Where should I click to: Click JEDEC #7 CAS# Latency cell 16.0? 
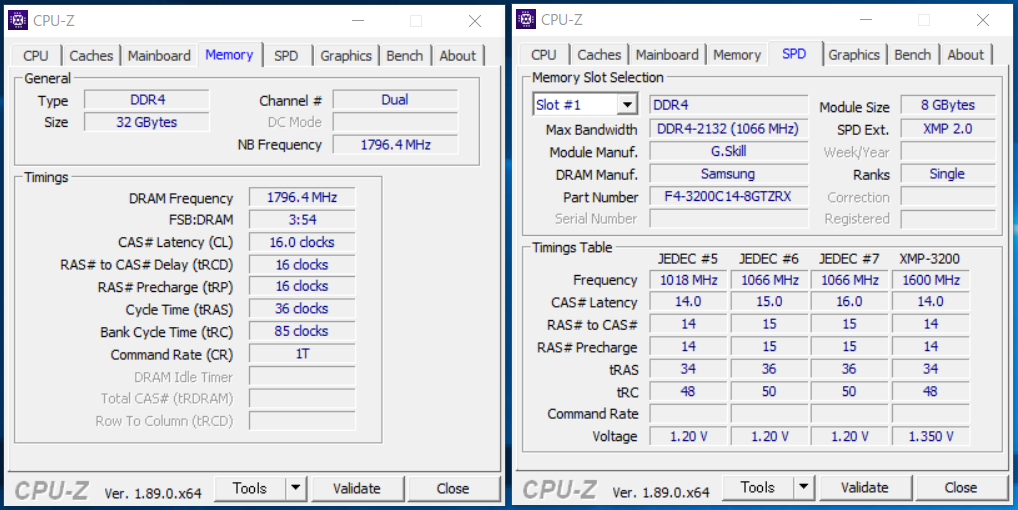(849, 302)
